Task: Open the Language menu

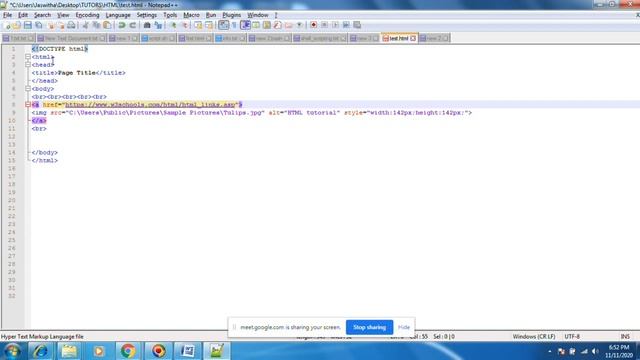Action: pos(118,15)
